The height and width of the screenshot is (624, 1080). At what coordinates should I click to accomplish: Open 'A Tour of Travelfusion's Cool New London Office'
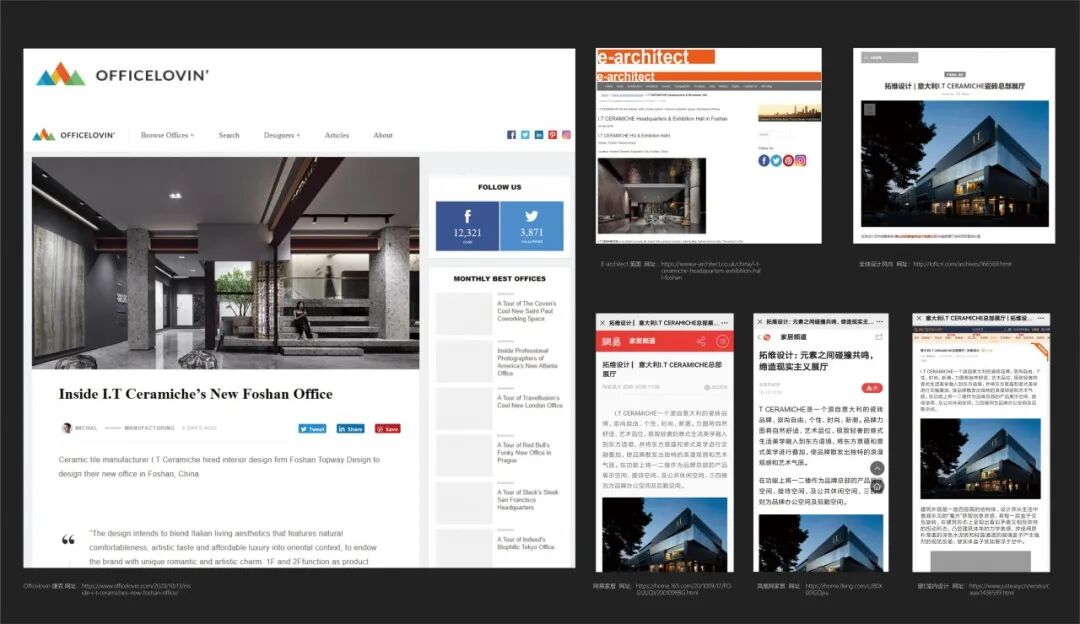click(x=530, y=402)
